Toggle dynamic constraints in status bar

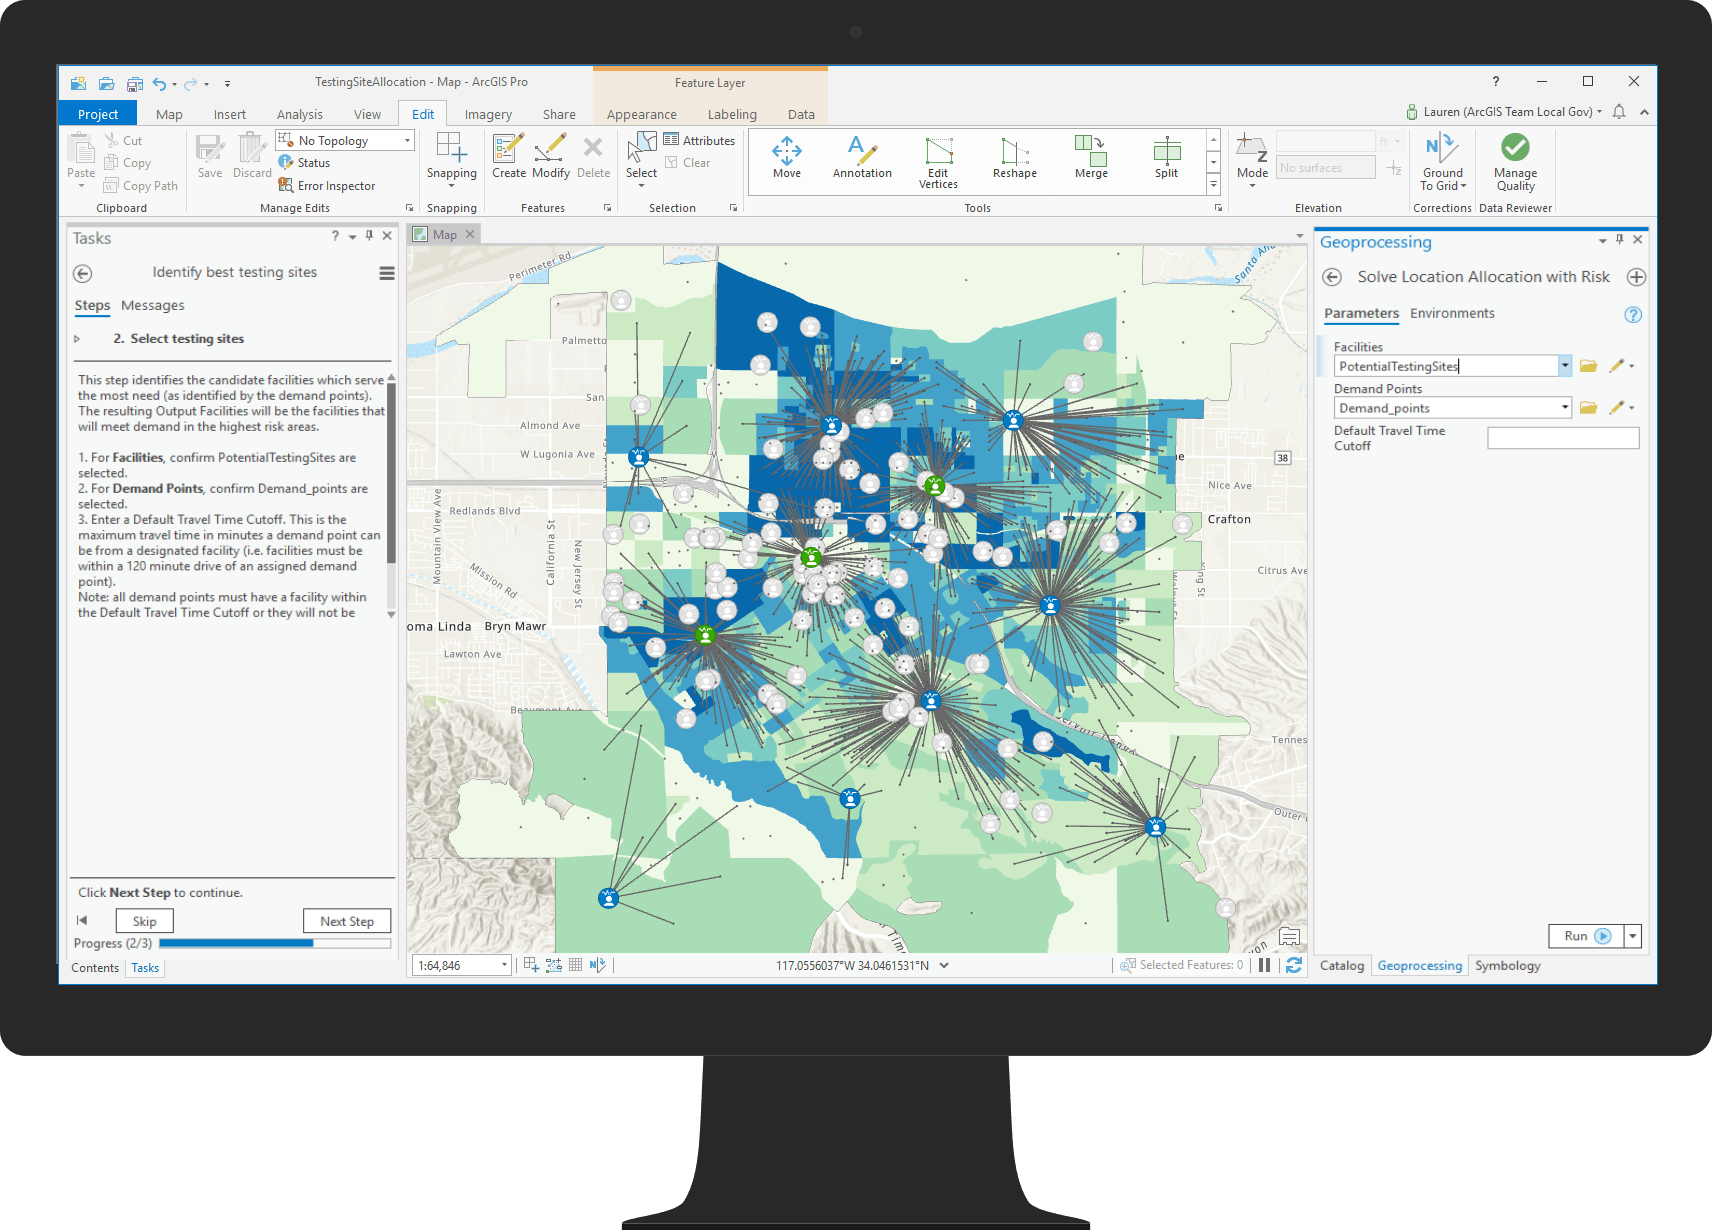pyautogui.click(x=553, y=965)
